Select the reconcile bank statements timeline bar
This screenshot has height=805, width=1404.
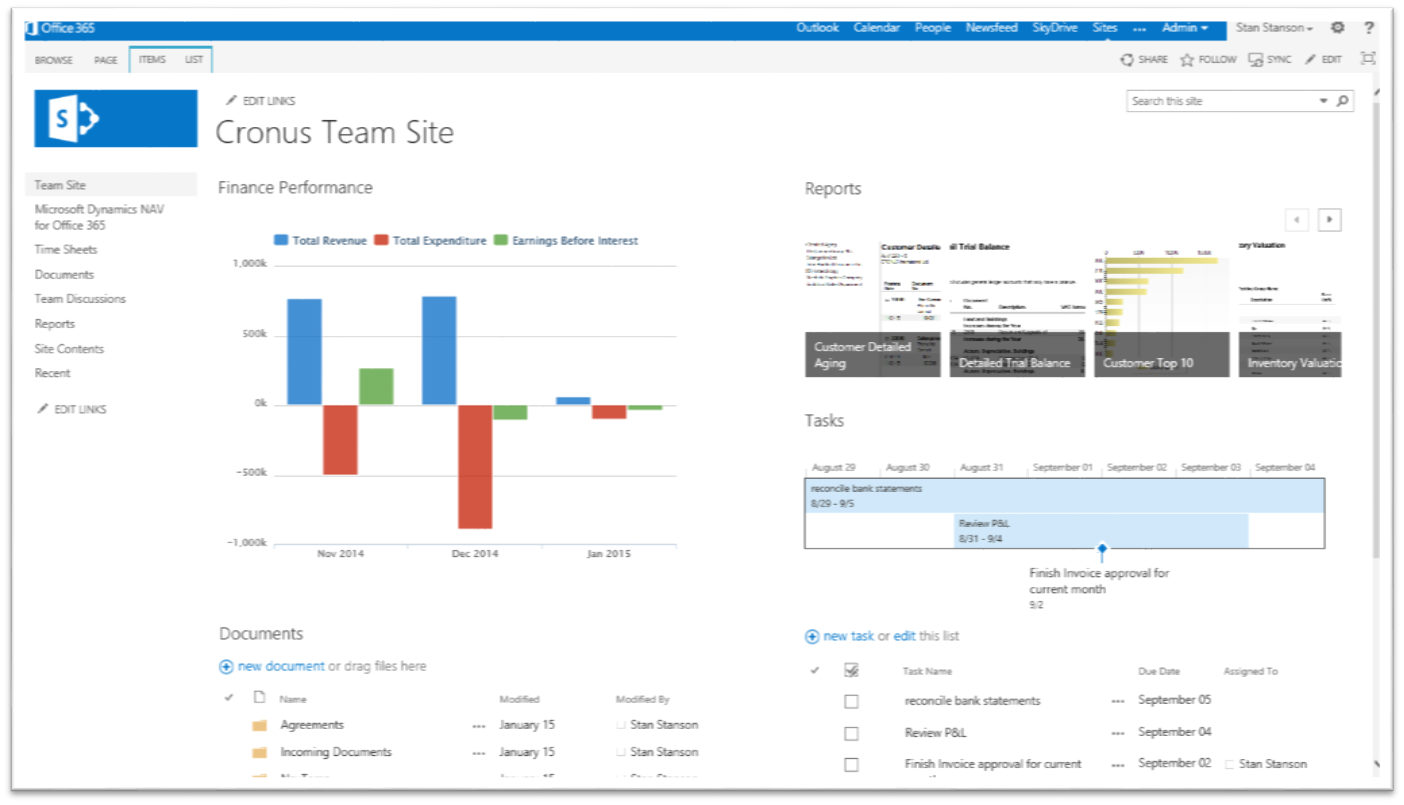pyautogui.click(x=1065, y=496)
